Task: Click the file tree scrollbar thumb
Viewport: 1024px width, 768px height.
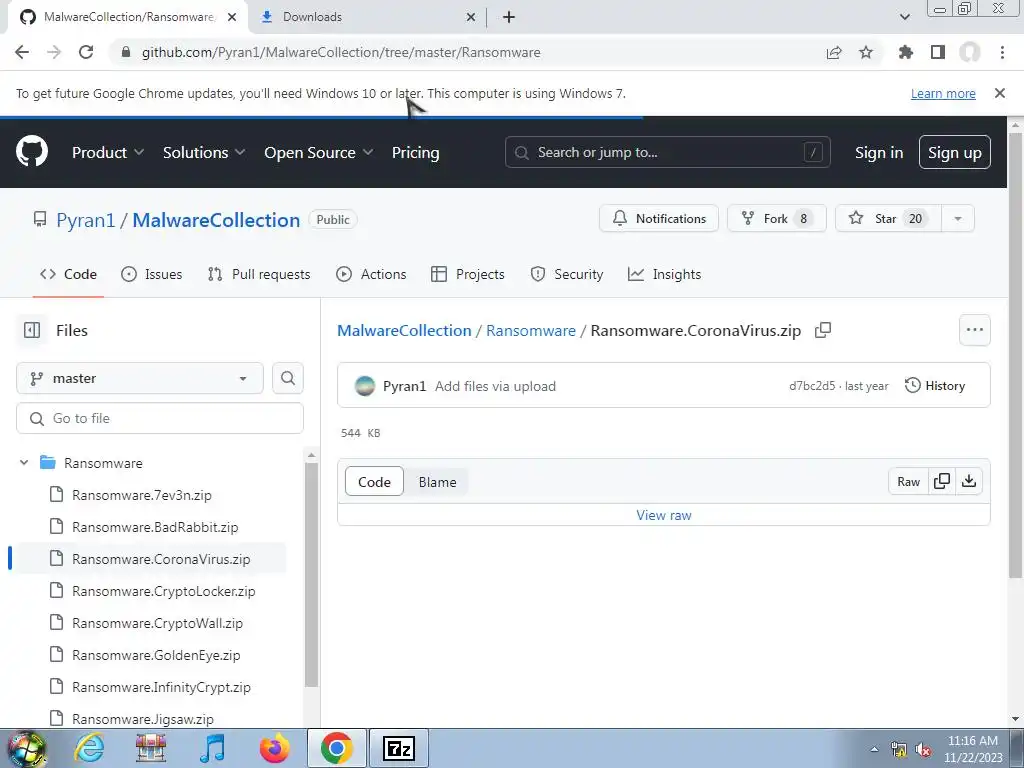Action: point(312,575)
